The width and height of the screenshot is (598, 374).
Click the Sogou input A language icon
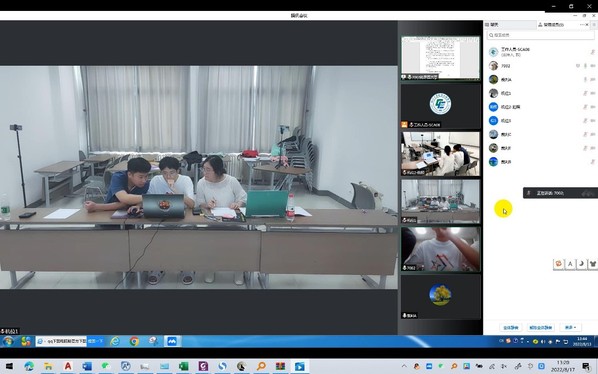(x=570, y=264)
